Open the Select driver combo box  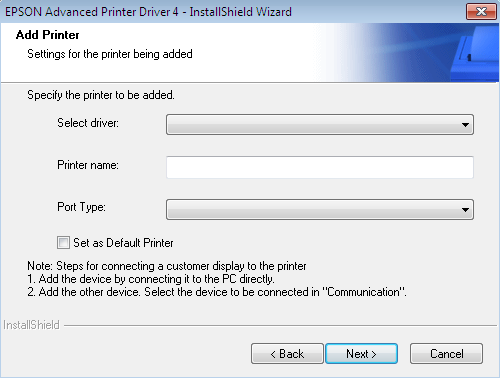point(320,125)
